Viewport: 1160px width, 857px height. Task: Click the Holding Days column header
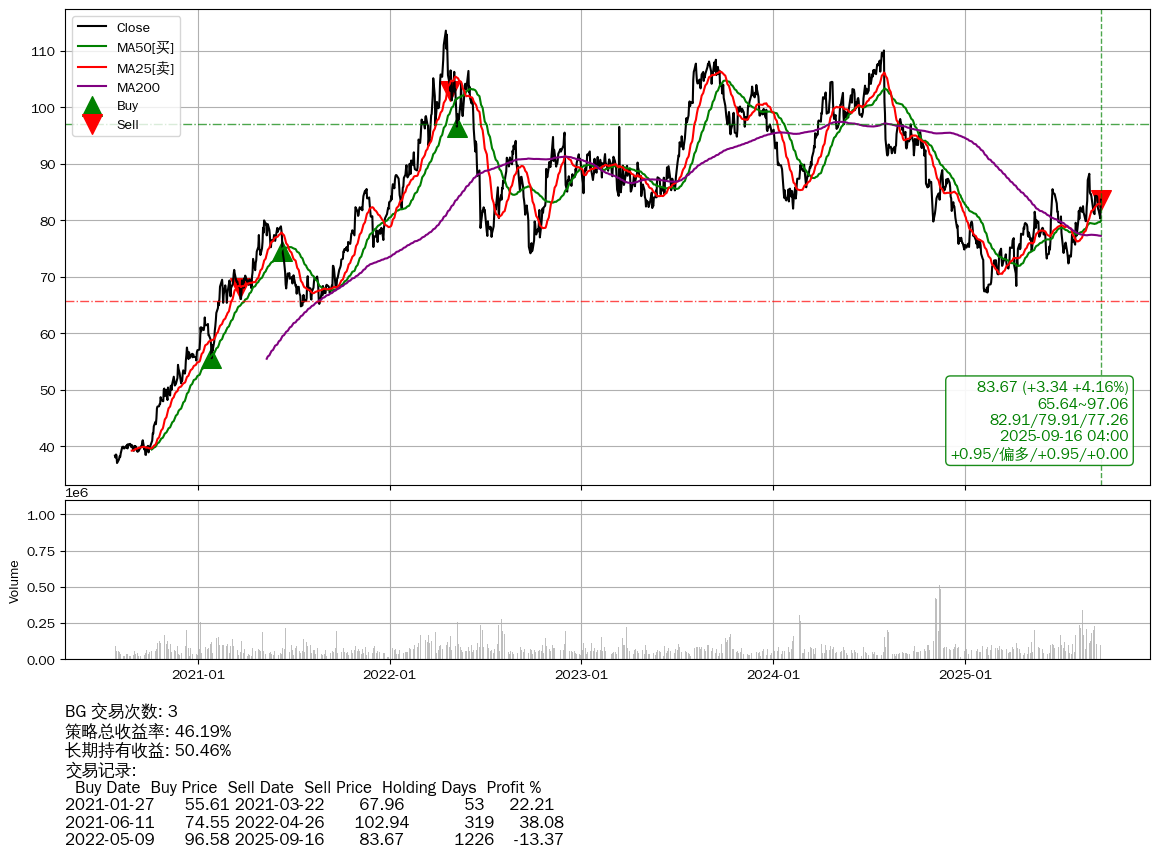coord(429,787)
